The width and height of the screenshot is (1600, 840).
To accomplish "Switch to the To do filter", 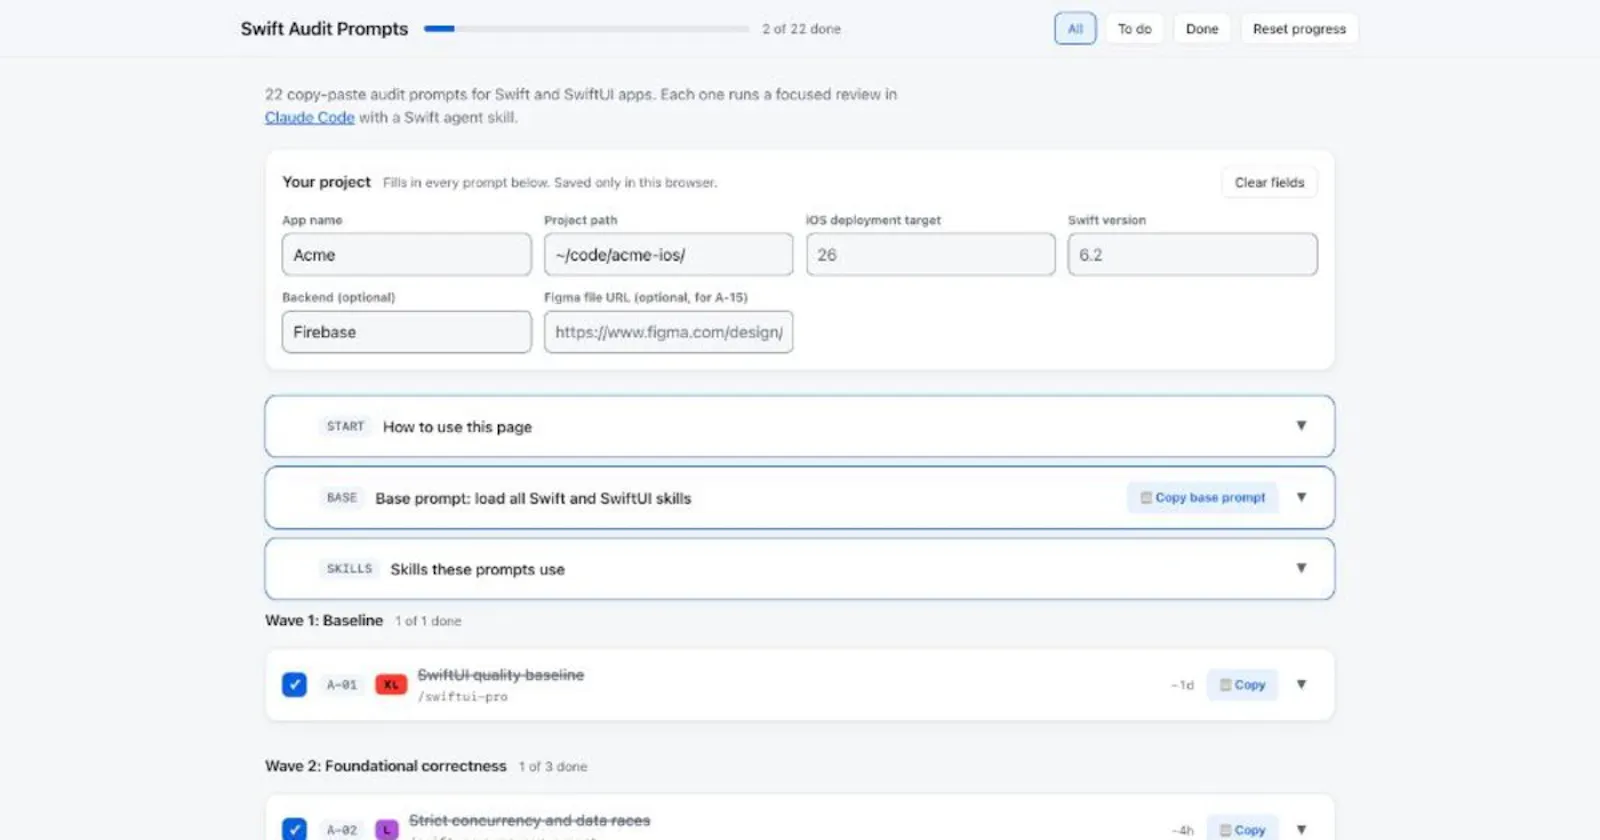I will tap(1134, 29).
